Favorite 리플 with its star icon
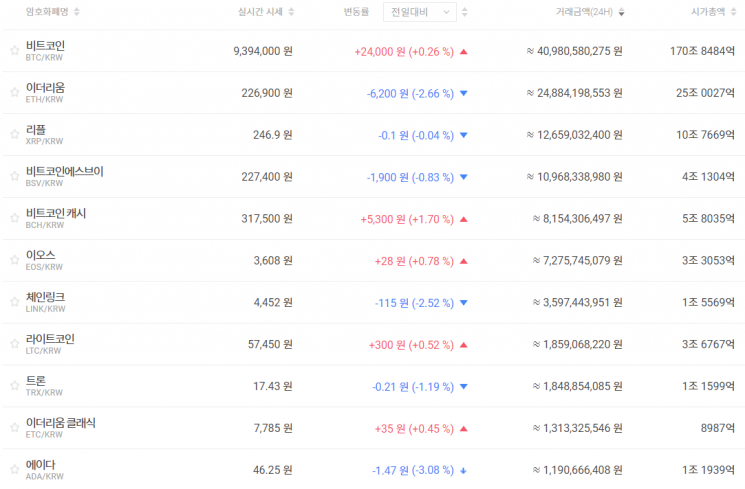Viewport: 745px width, 489px height. pos(15,134)
